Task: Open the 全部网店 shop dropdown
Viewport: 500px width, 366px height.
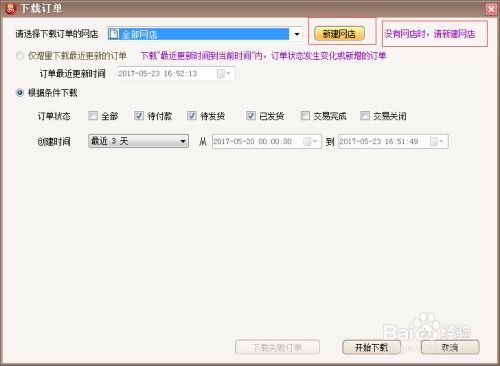Action: pos(296,34)
